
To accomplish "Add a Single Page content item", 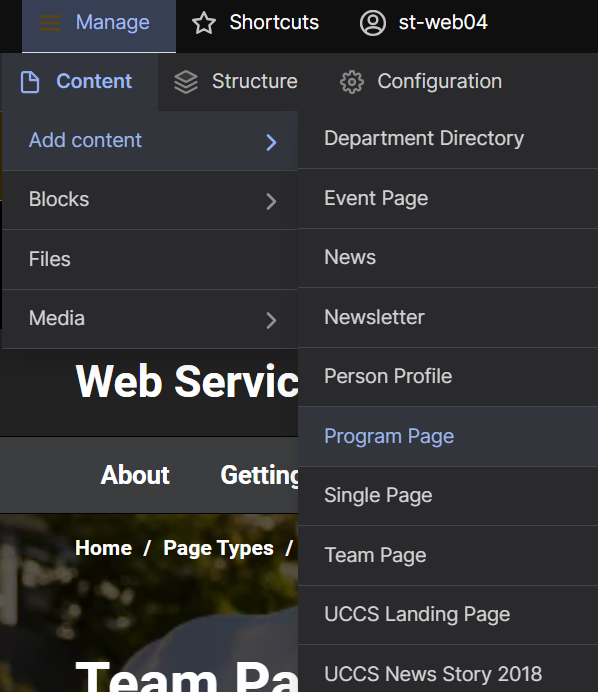I will coord(448,496).
